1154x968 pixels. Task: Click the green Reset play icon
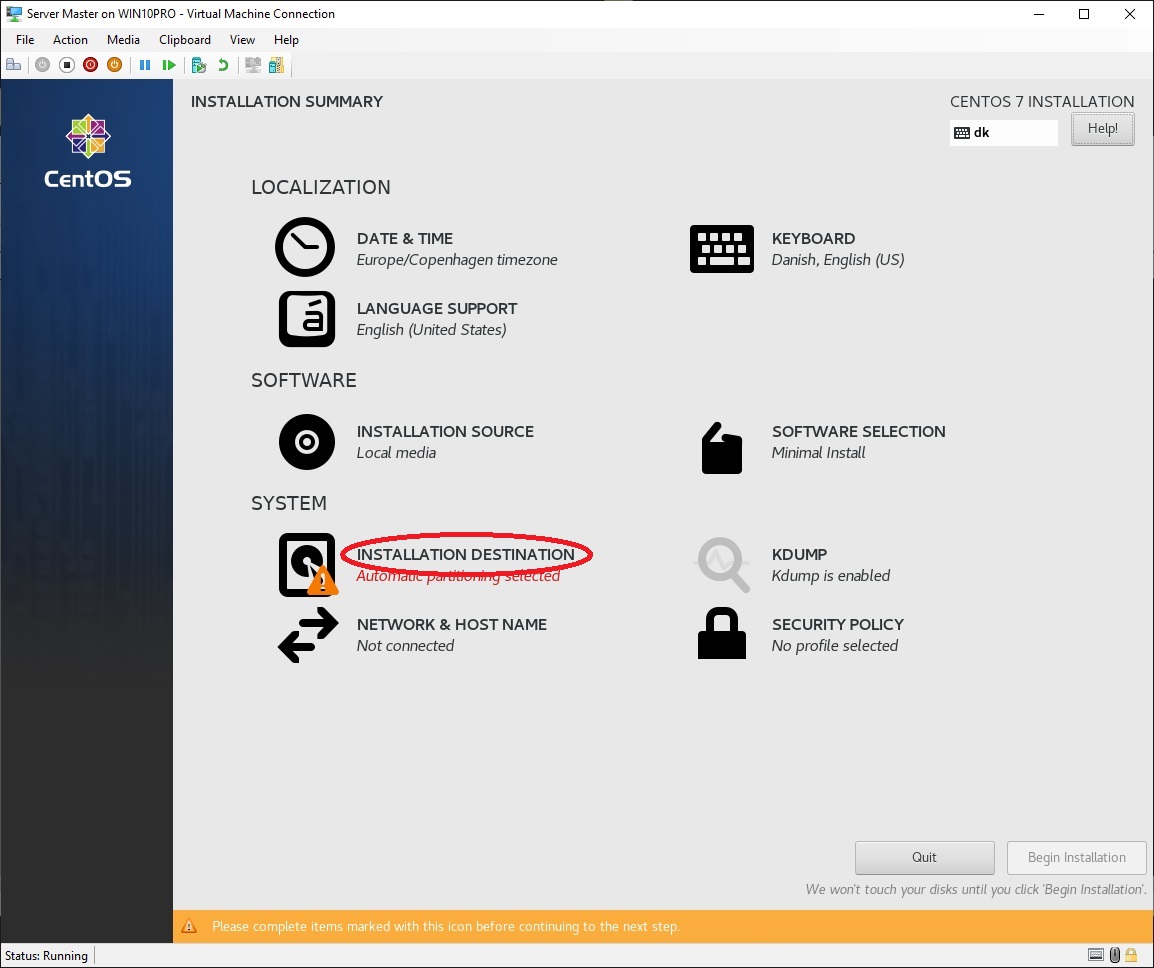pos(169,65)
